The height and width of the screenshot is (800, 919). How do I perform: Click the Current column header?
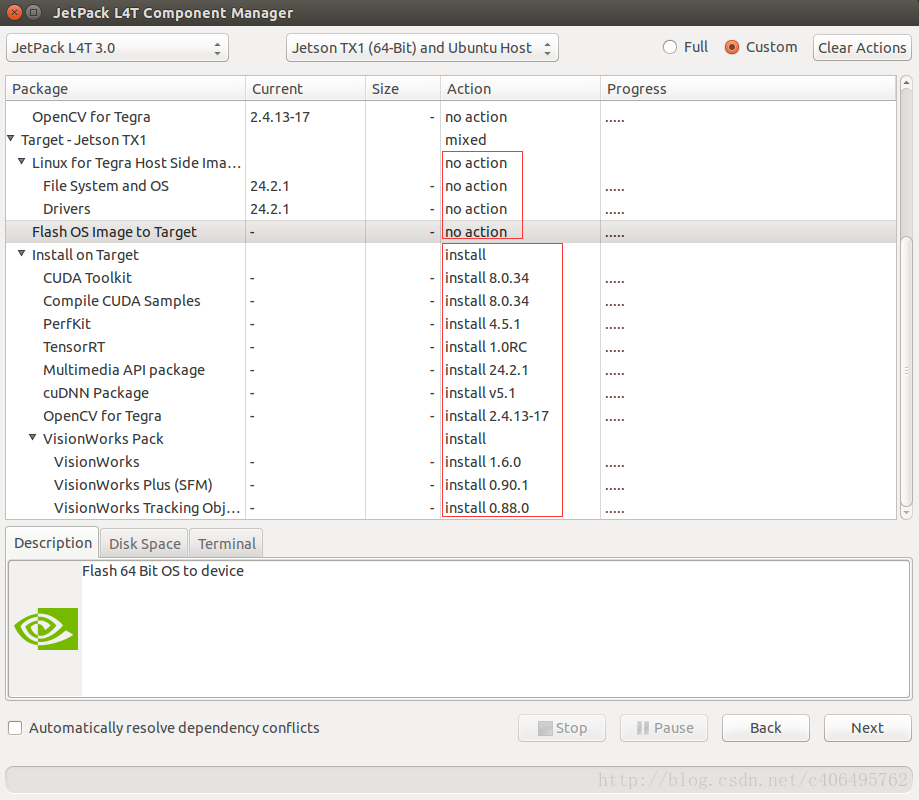tap(305, 89)
